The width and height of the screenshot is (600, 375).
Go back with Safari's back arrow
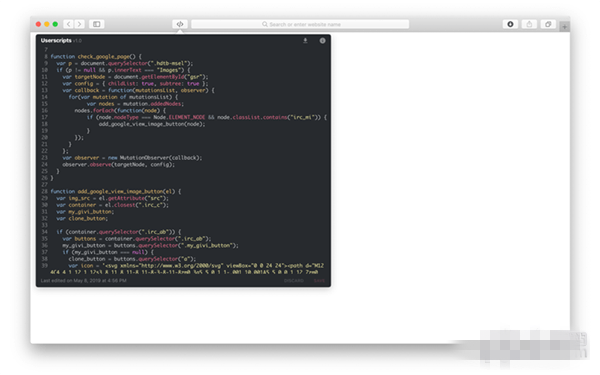(68, 24)
